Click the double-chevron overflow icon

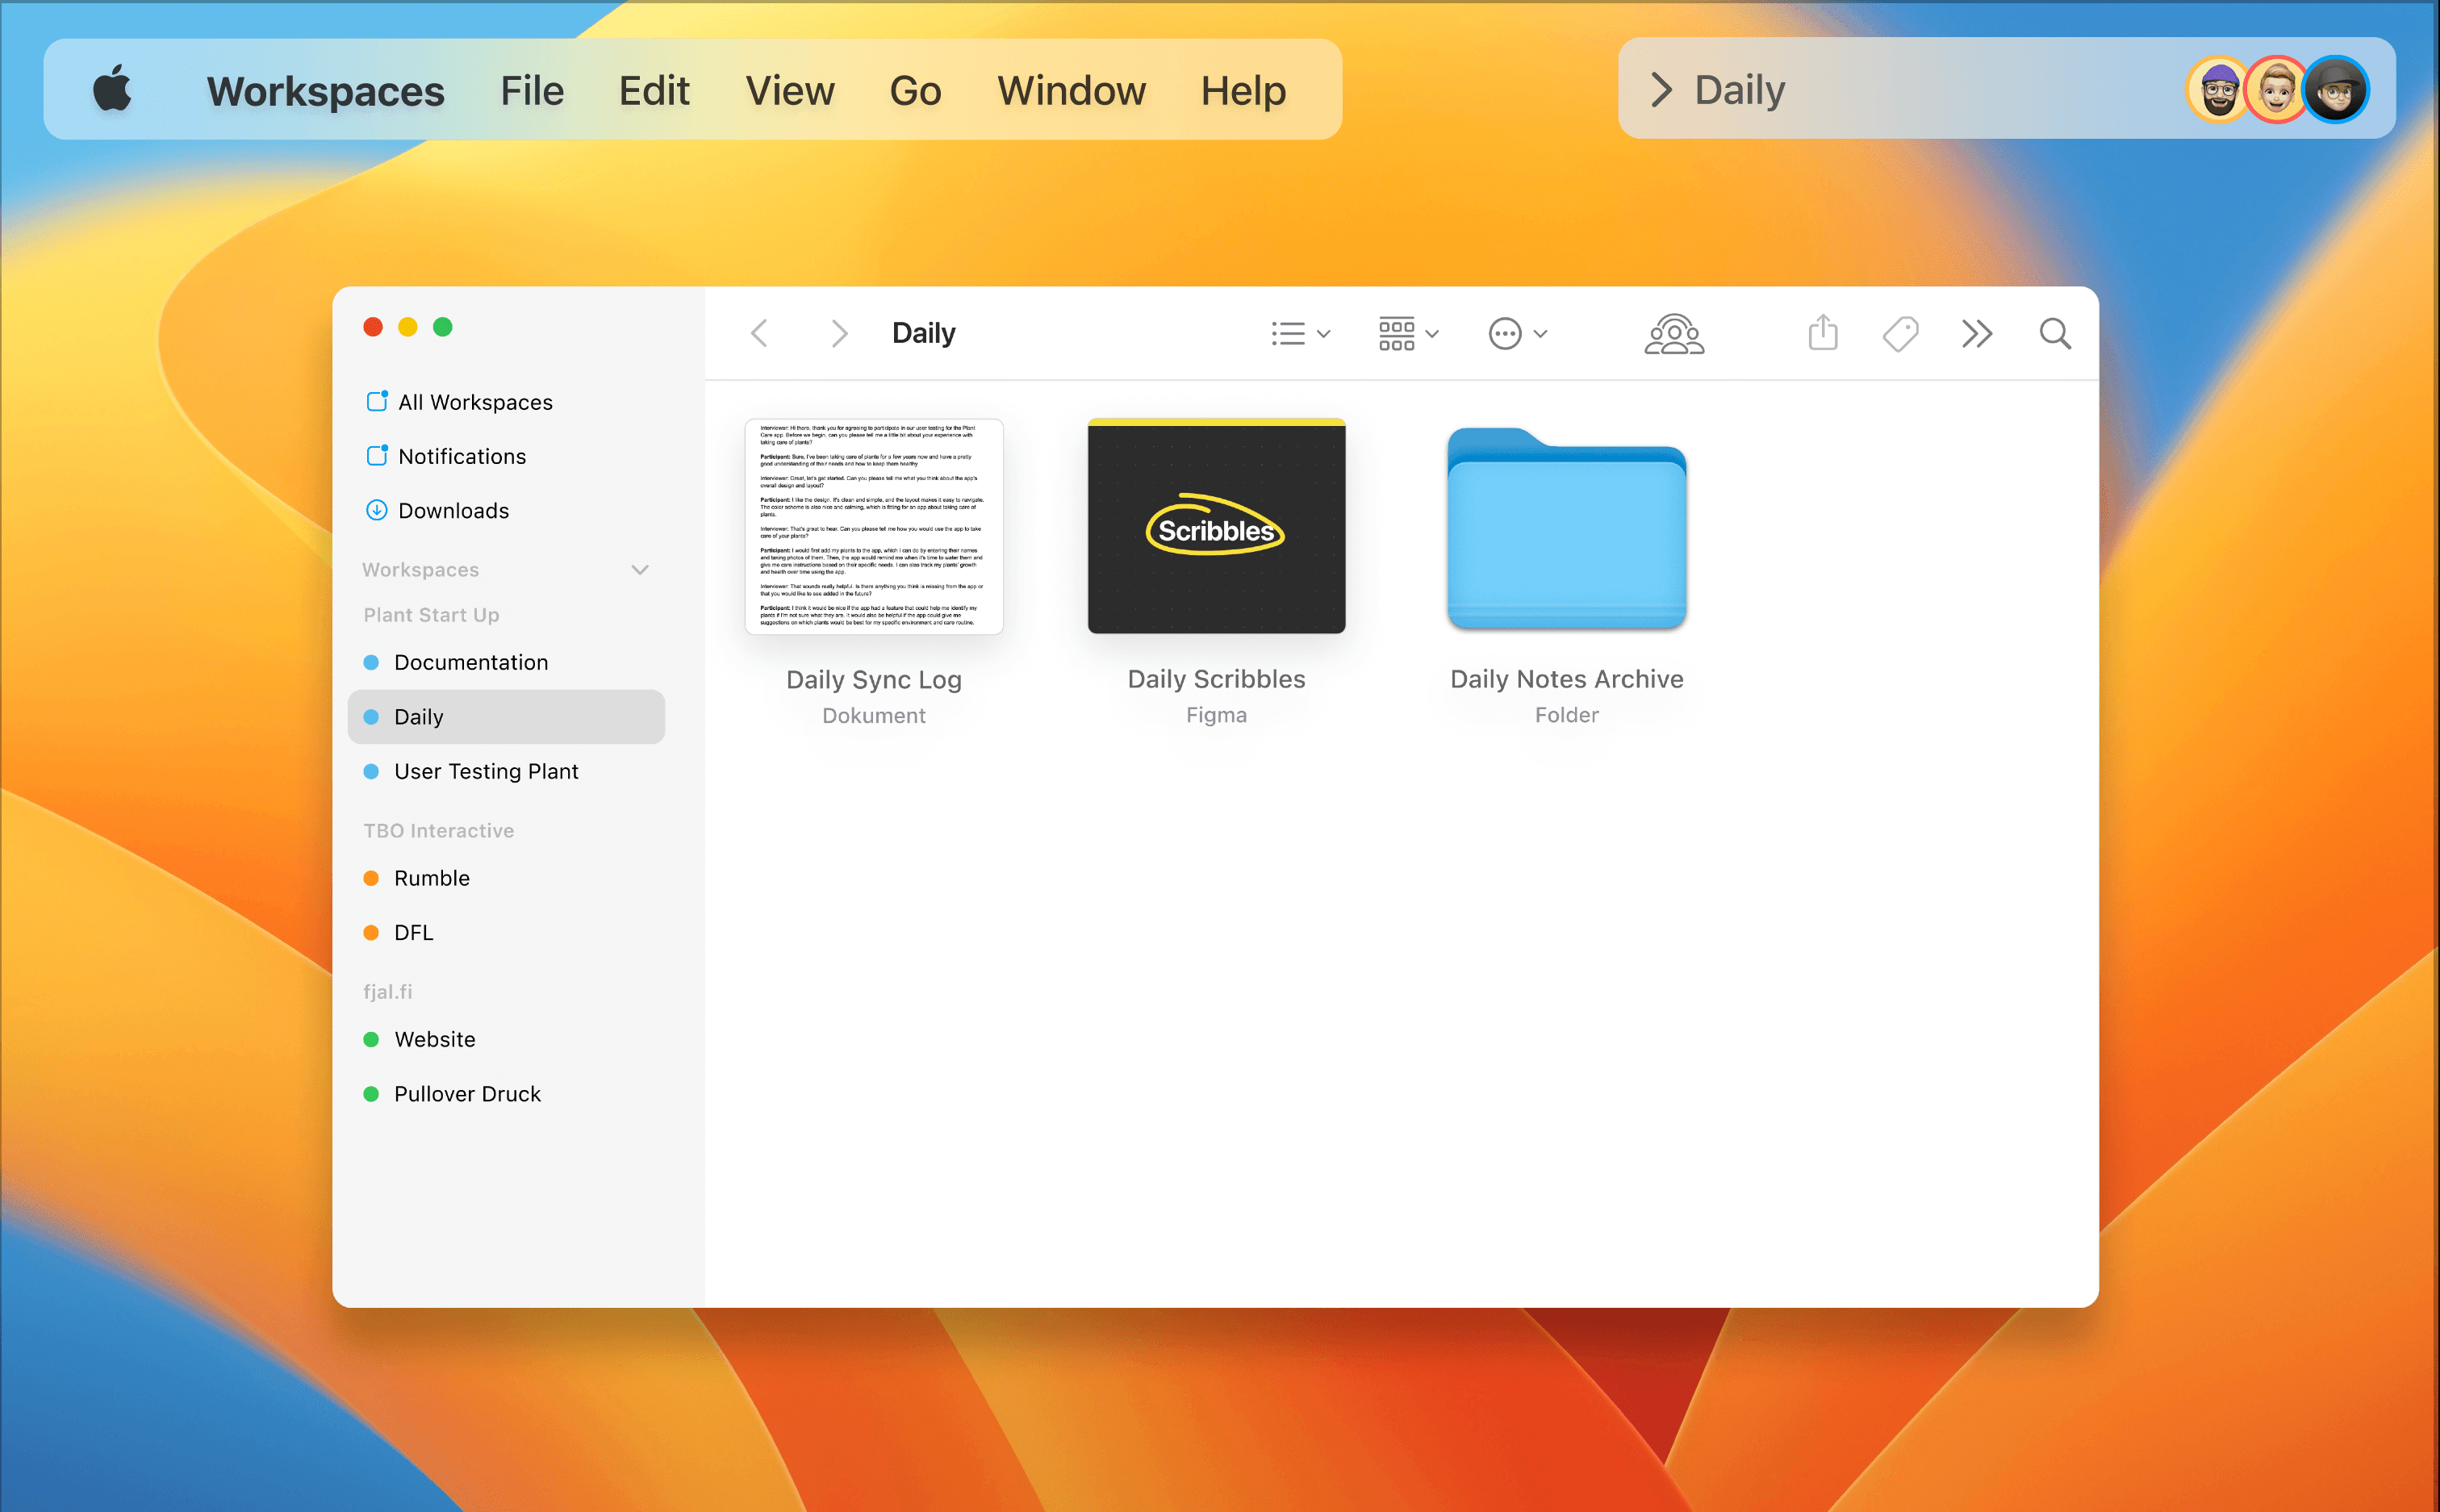tap(1977, 333)
